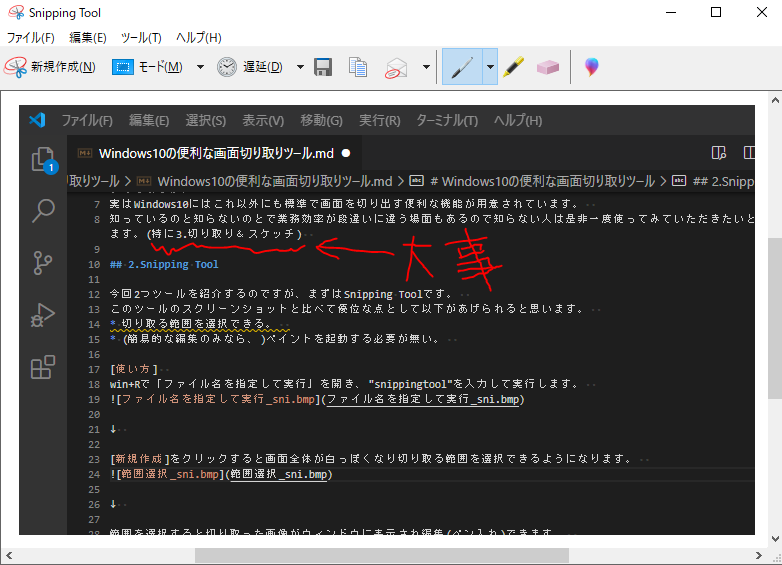The height and width of the screenshot is (565, 782).
Task: Select the Windows10の便利な画面切り取りツール.md tab
Action: [x=216, y=153]
